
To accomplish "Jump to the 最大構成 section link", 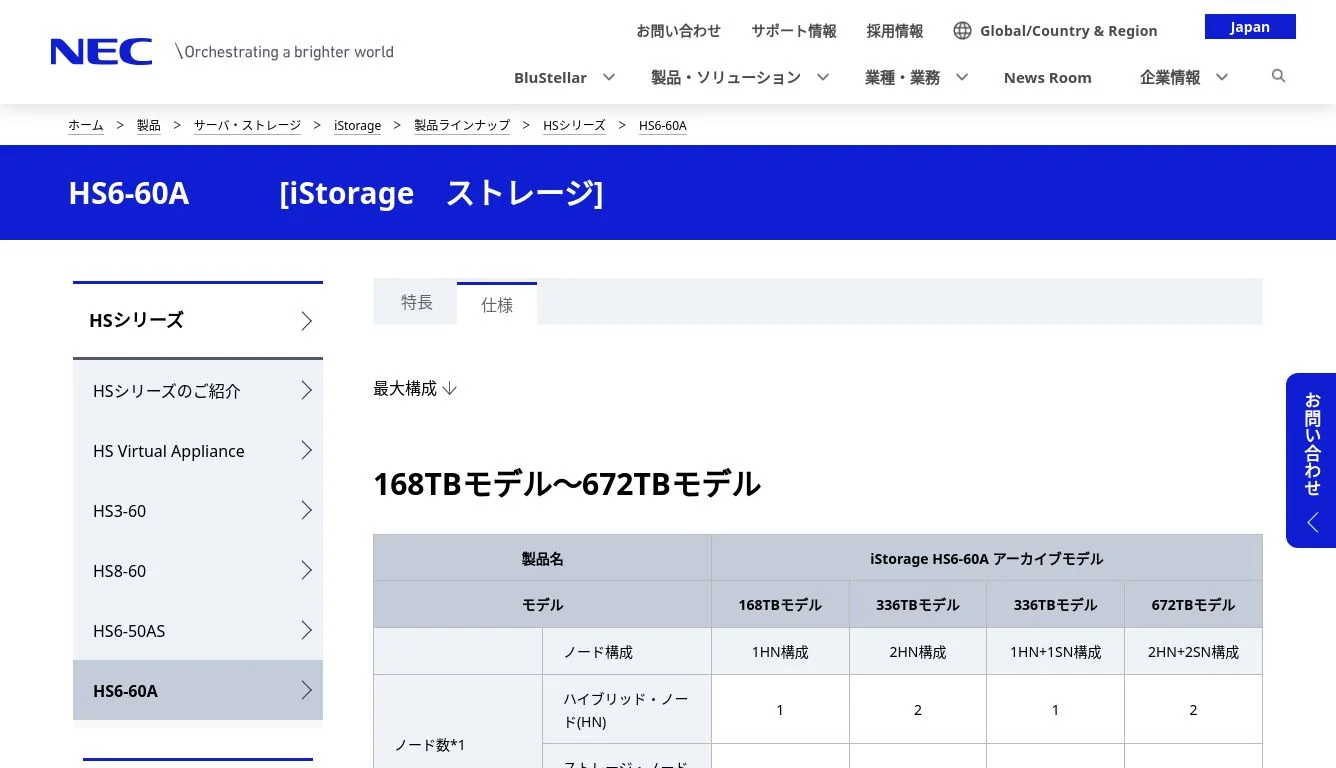I will point(414,388).
